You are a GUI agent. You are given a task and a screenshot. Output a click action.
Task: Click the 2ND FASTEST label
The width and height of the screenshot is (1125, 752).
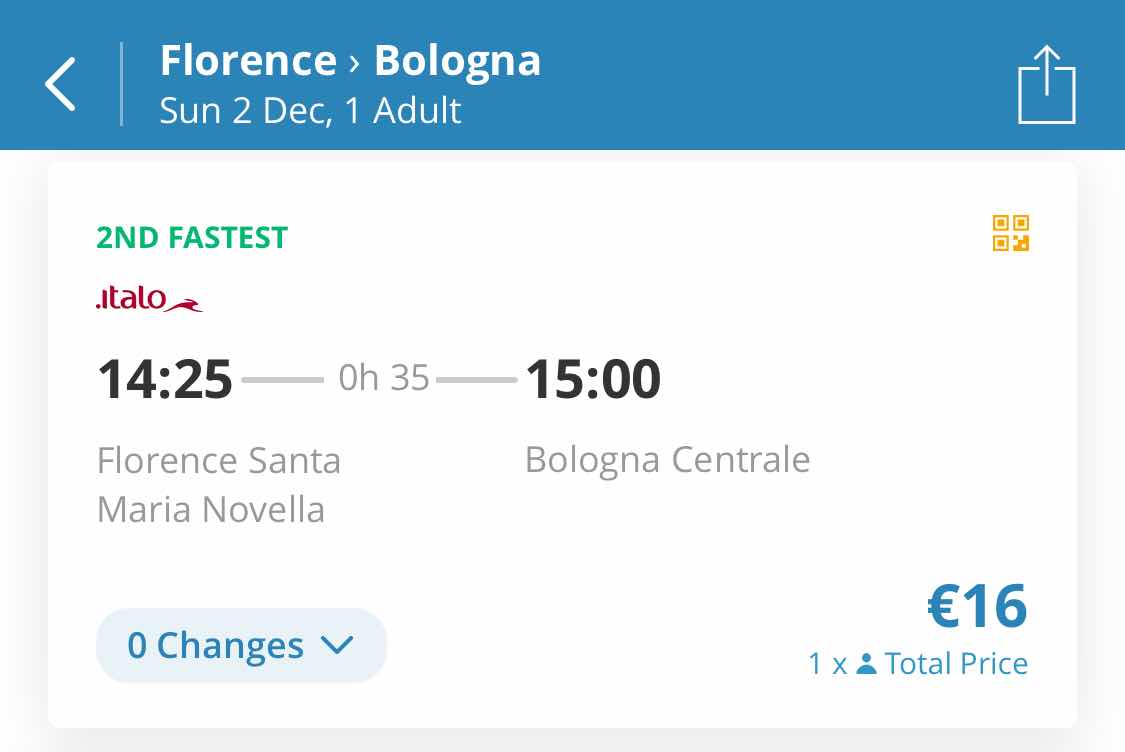[x=192, y=238]
